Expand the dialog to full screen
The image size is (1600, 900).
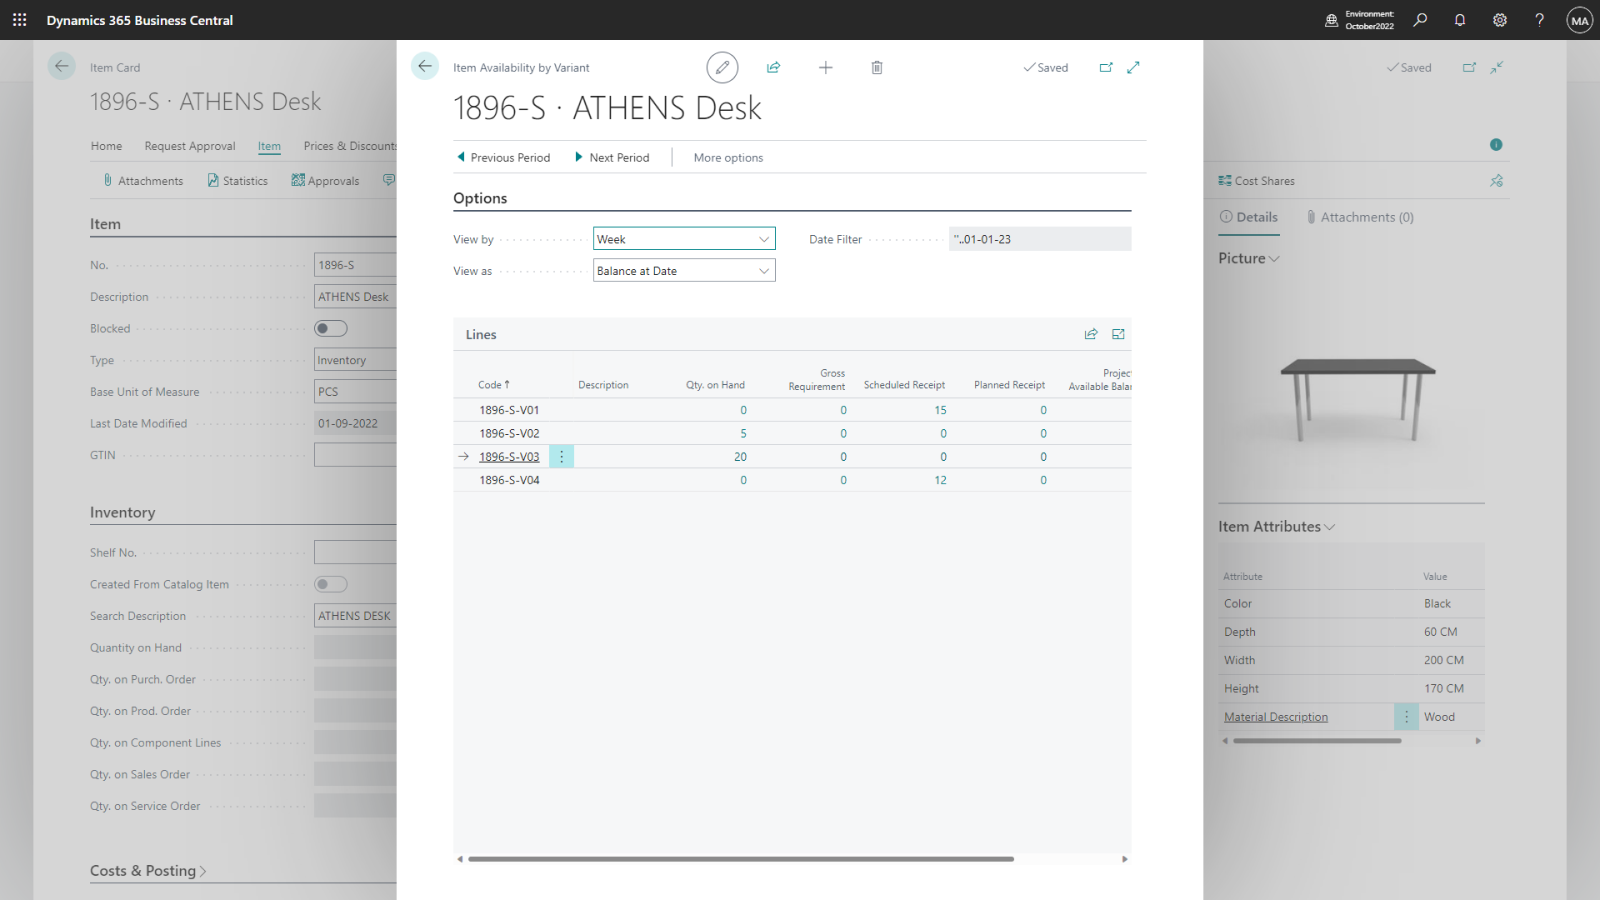coord(1133,67)
